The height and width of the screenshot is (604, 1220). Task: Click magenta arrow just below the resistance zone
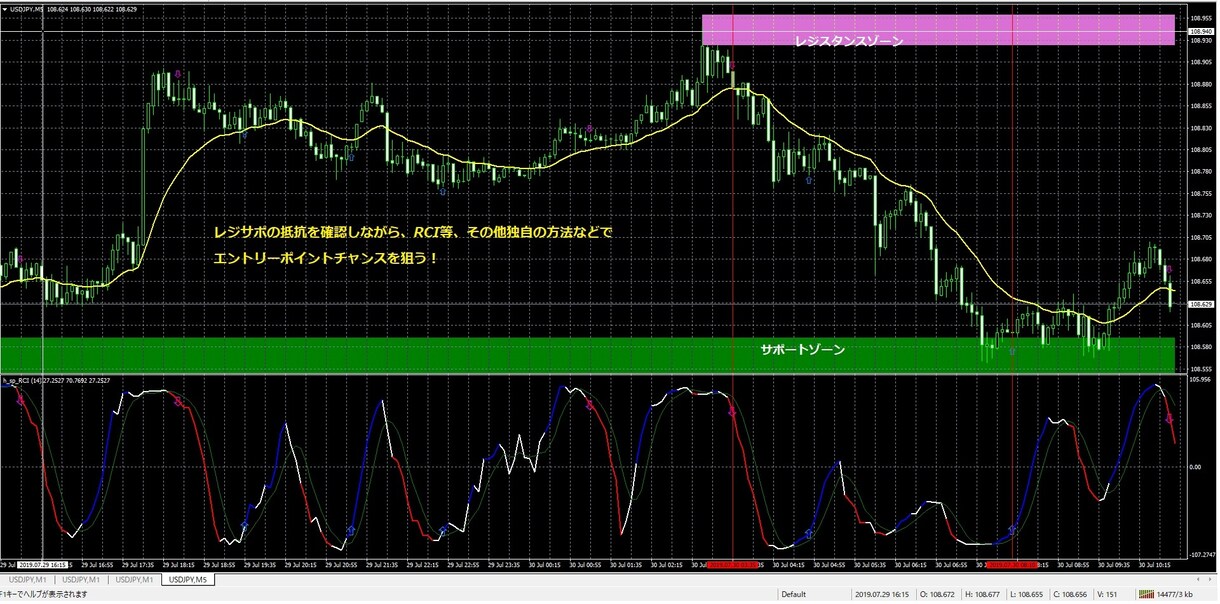[731, 66]
